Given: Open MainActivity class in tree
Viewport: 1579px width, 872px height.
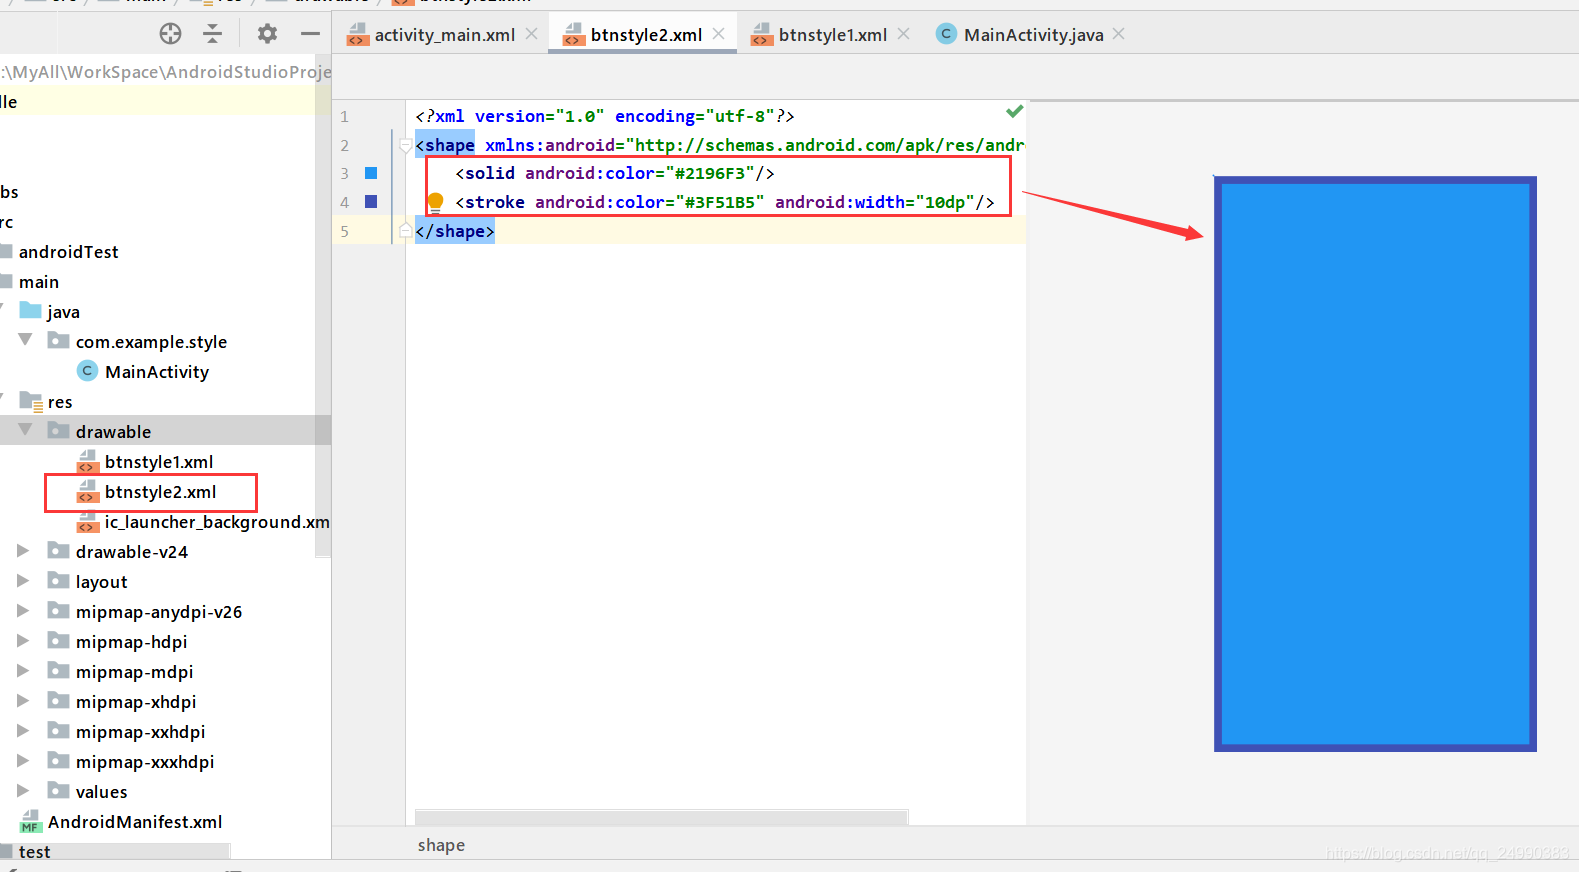Looking at the screenshot, I should 157,372.
